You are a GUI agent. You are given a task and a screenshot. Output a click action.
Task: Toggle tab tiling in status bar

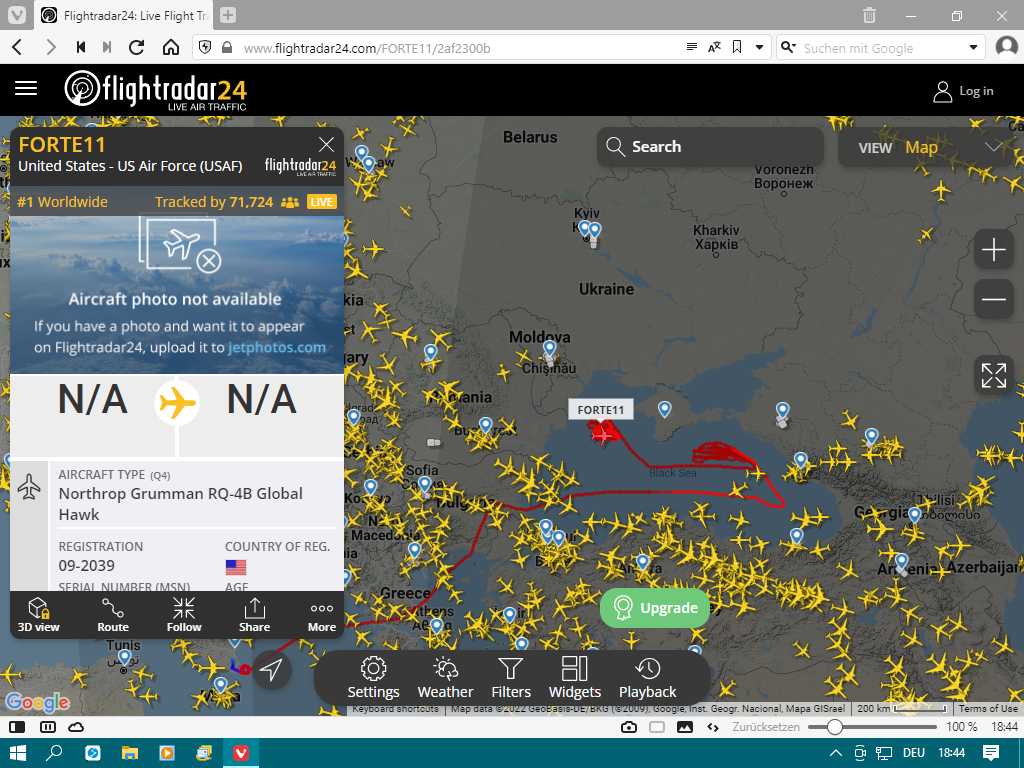[x=48, y=727]
